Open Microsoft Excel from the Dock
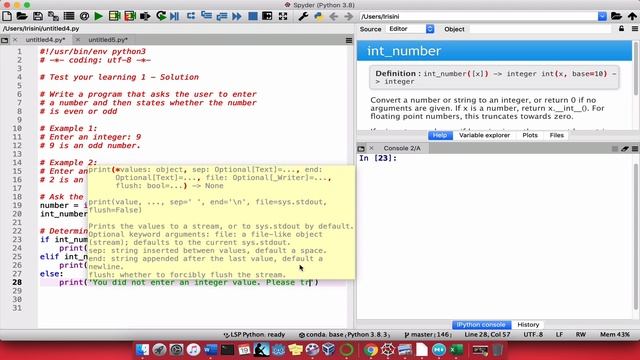The image size is (640, 360). coord(456,350)
